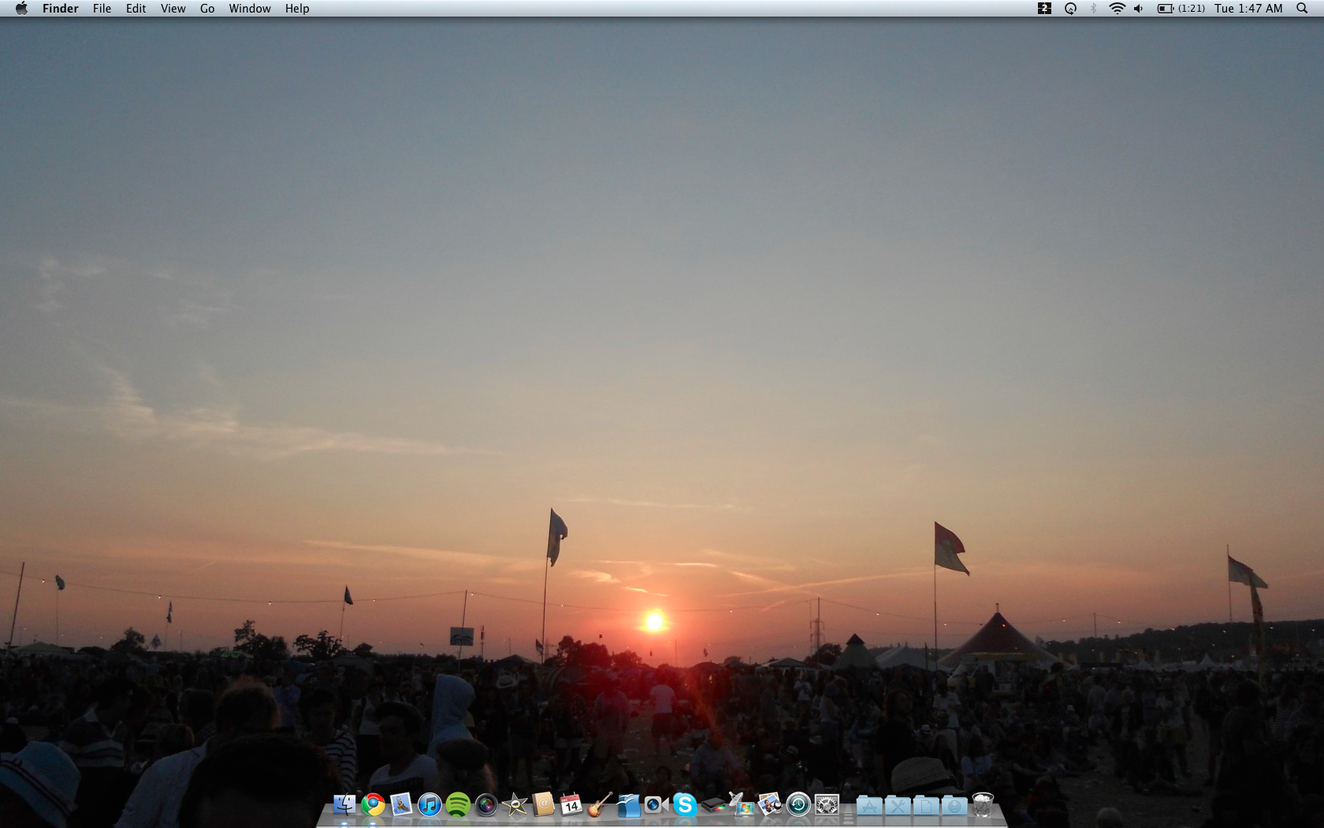Open the Finder menu
Image resolution: width=1324 pixels, height=828 pixels.
coord(60,8)
